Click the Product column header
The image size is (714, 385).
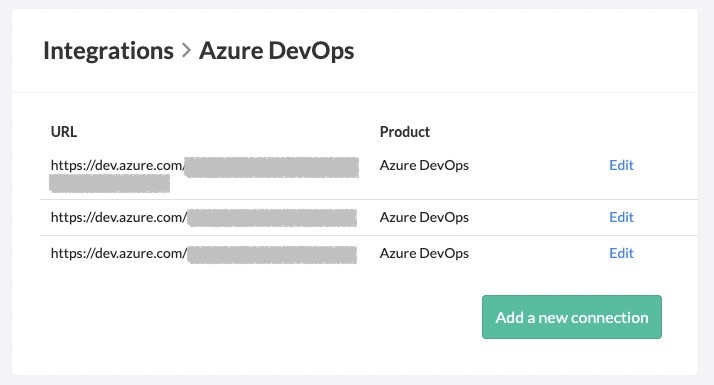[x=404, y=132]
